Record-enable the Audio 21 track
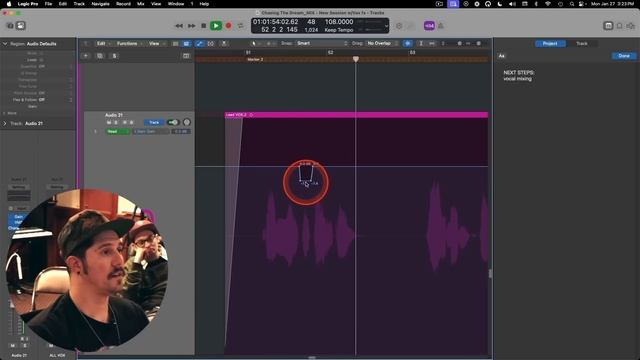The height and width of the screenshot is (360, 640). tap(125, 122)
